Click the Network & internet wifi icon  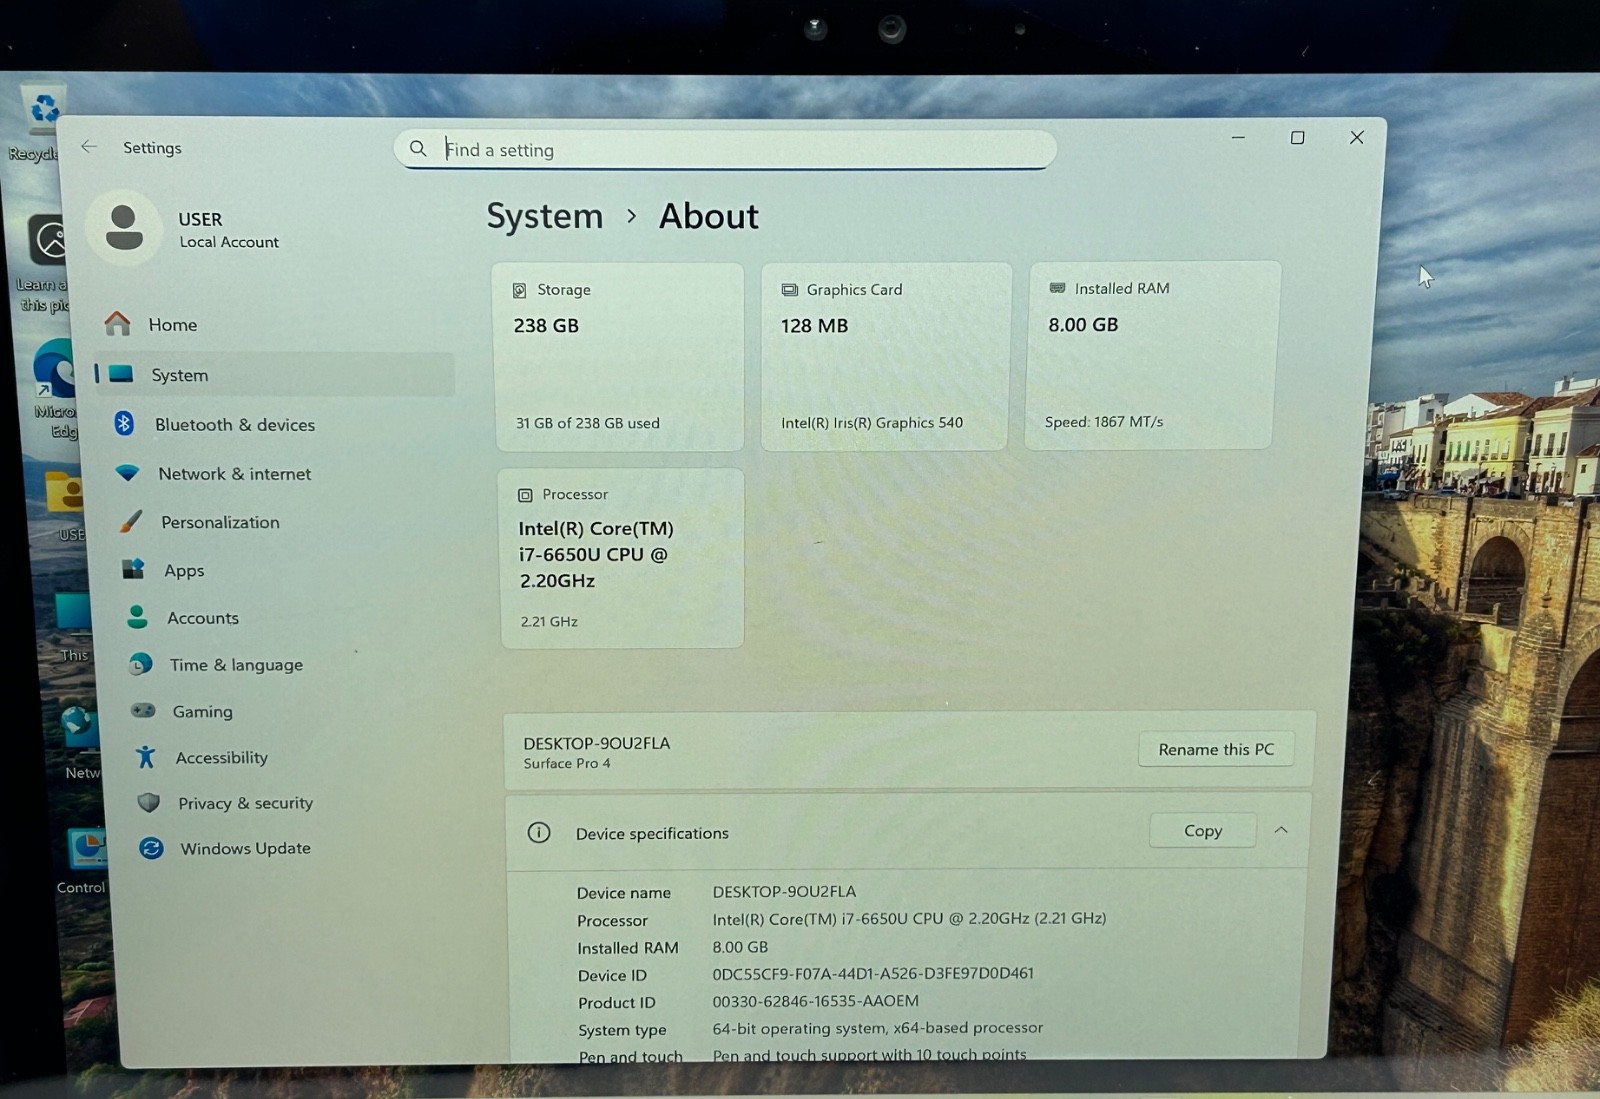pyautogui.click(x=128, y=472)
